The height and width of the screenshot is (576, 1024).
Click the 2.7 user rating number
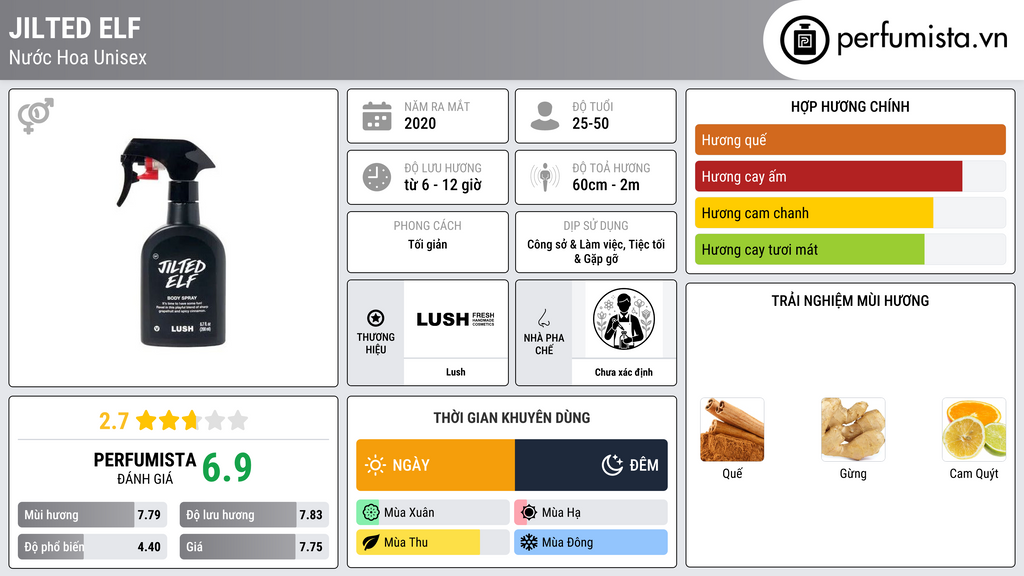click(x=114, y=421)
